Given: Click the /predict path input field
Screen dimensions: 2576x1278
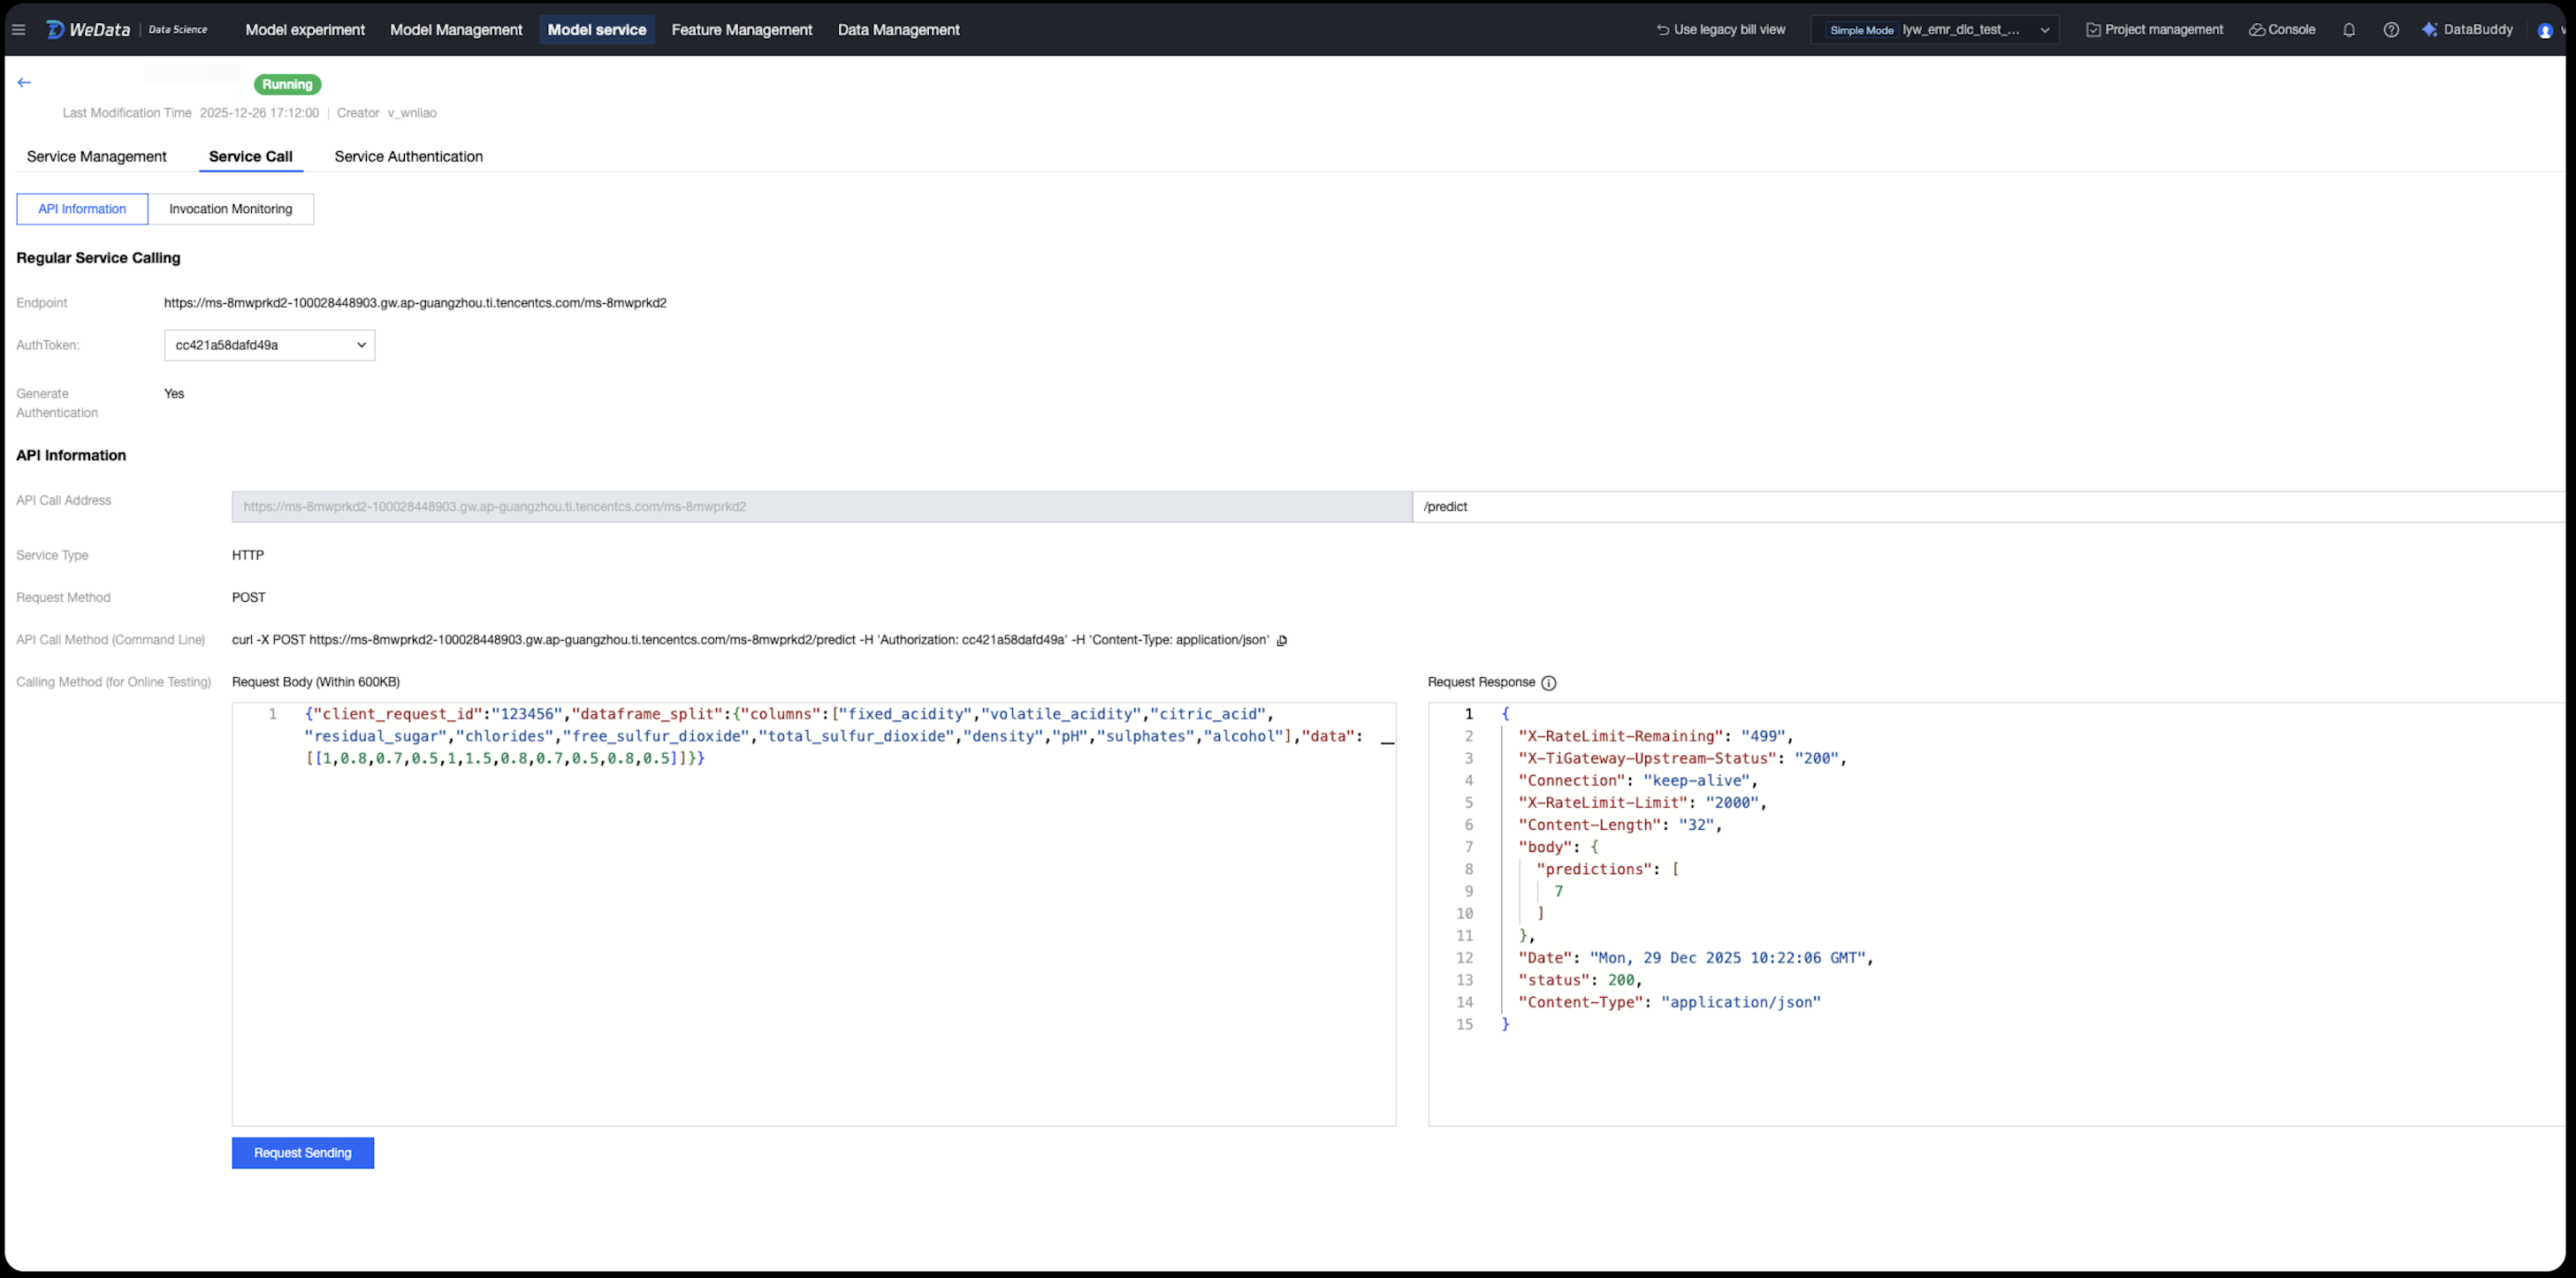Looking at the screenshot, I should (x=1990, y=507).
